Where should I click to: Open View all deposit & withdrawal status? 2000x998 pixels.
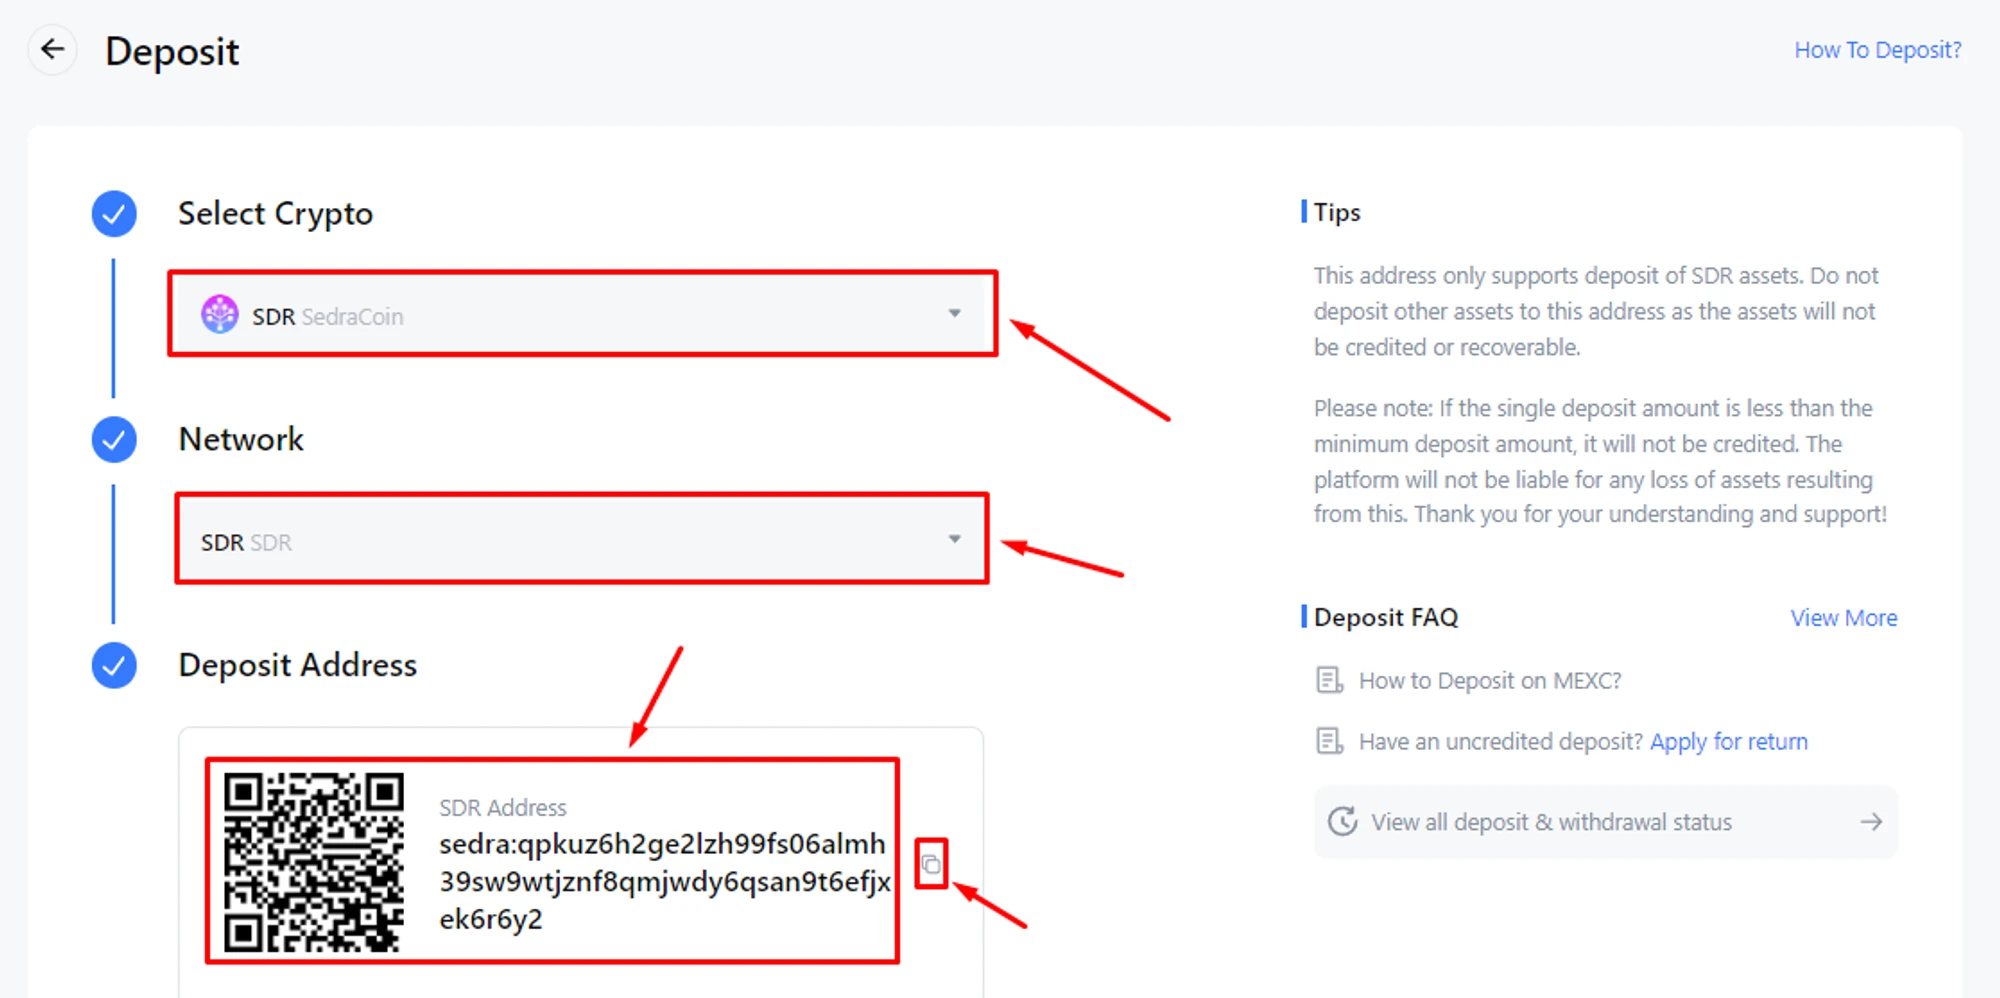[x=1605, y=822]
